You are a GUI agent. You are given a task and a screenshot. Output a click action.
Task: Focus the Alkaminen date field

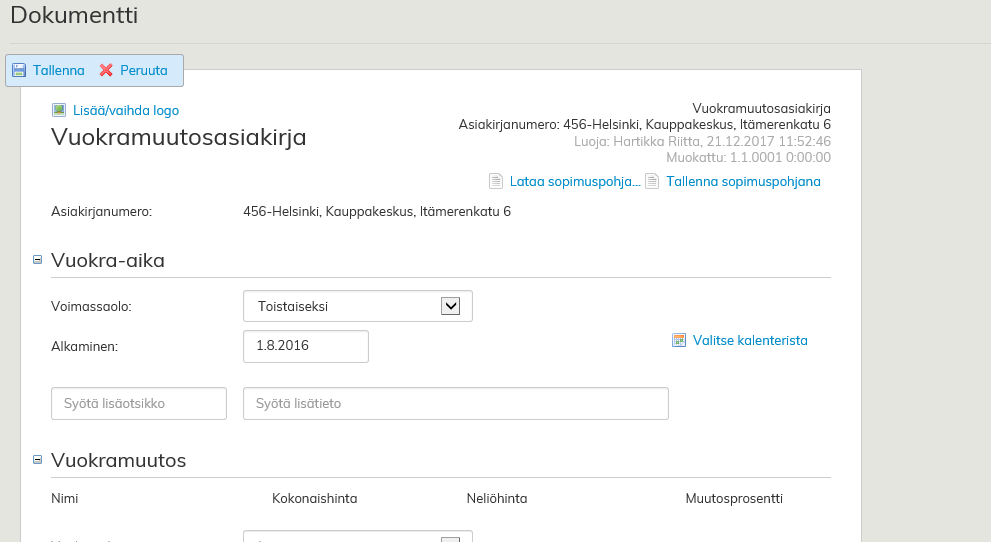(305, 346)
